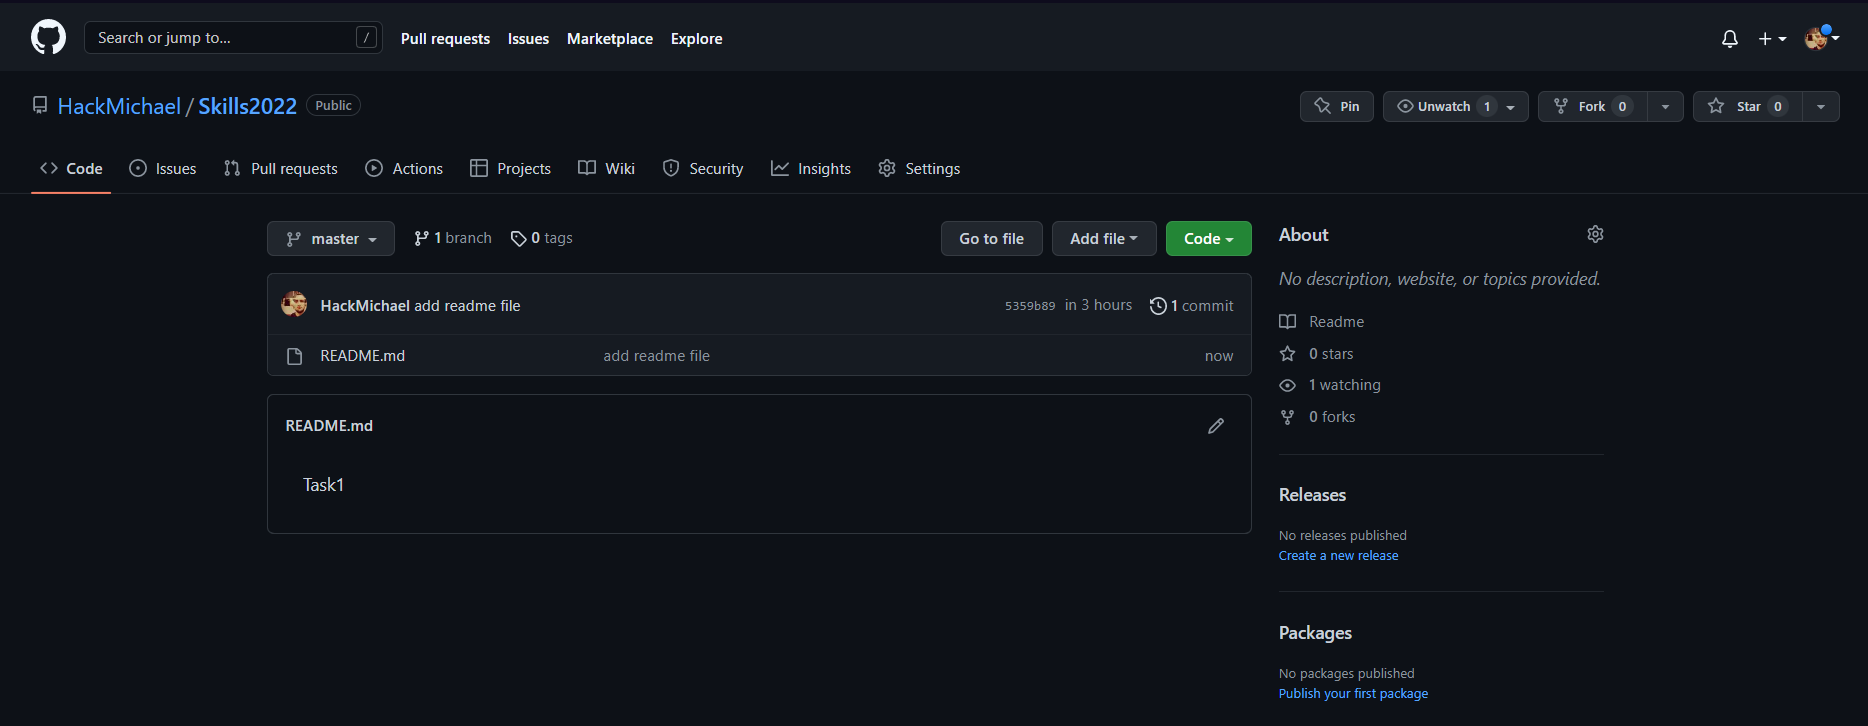Click Create a new release link

tap(1338, 556)
